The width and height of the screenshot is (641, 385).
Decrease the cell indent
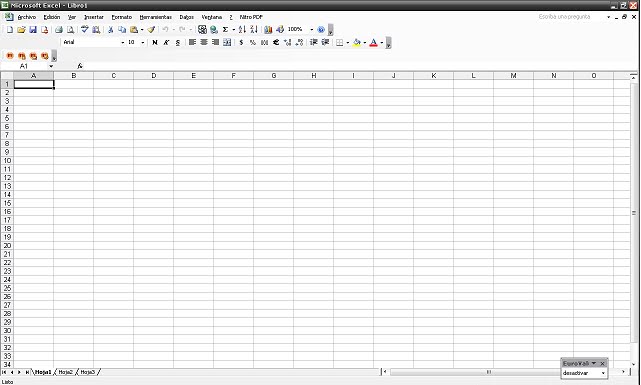pos(314,43)
